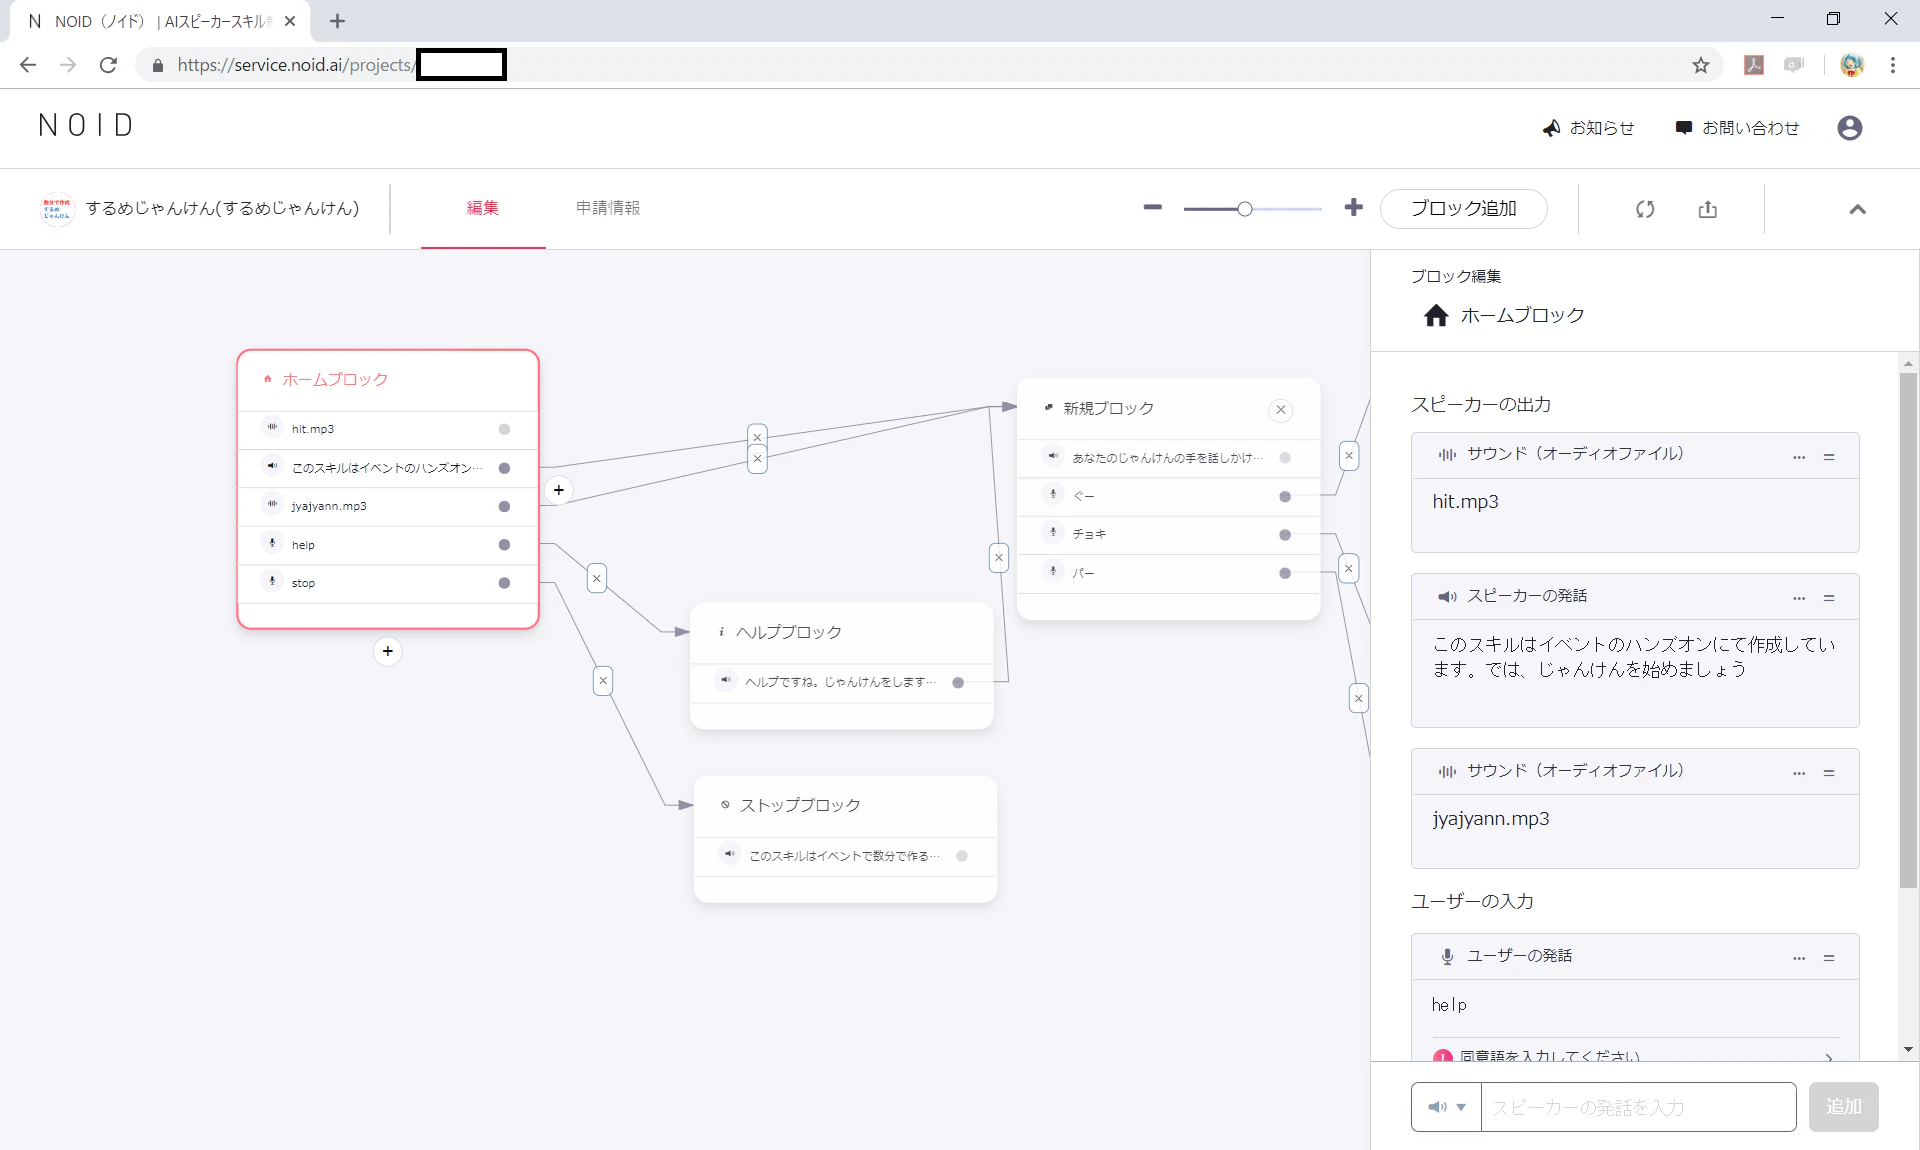The image size is (1920, 1150).
Task: Collapse toolbar with the up chevron
Action: tap(1857, 209)
